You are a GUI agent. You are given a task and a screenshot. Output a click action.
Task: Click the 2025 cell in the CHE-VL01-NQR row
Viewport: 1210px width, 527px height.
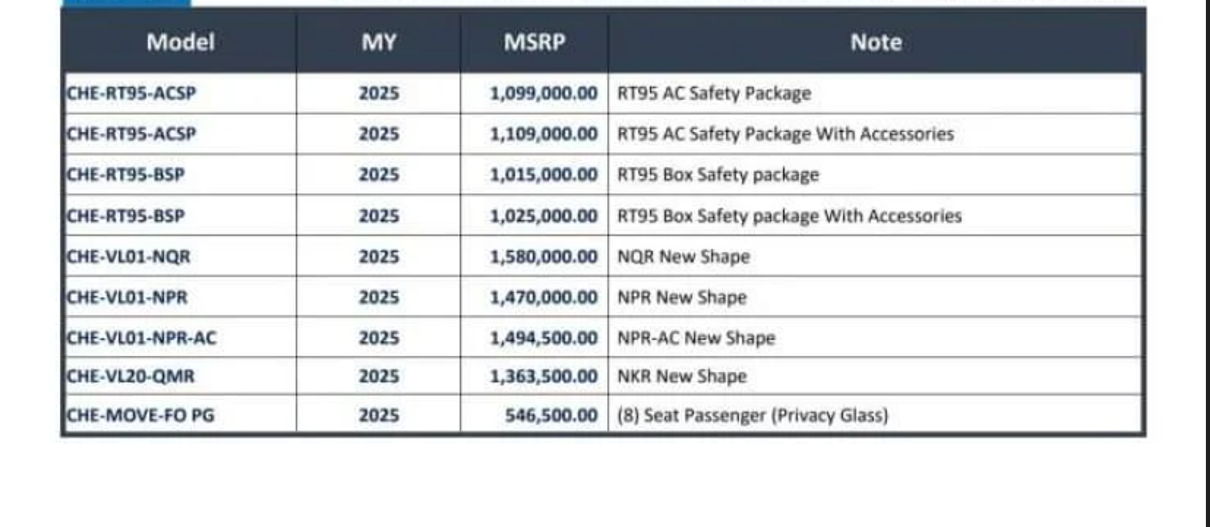378,256
